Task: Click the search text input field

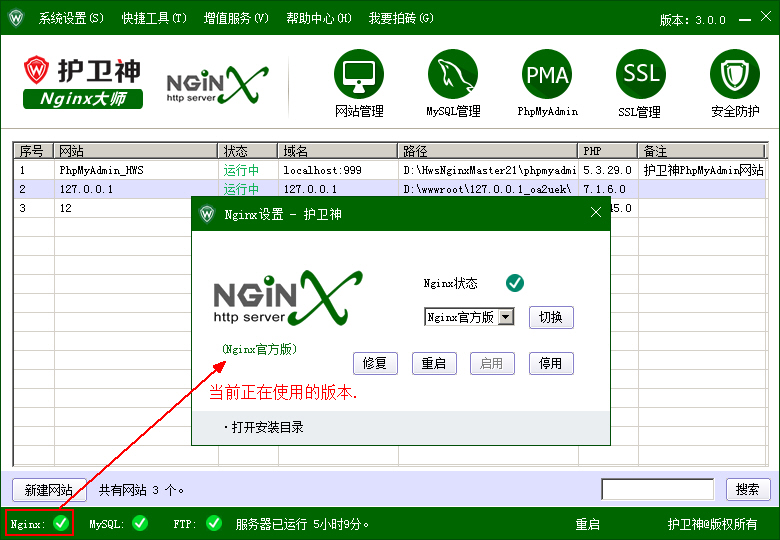Action: (x=657, y=489)
